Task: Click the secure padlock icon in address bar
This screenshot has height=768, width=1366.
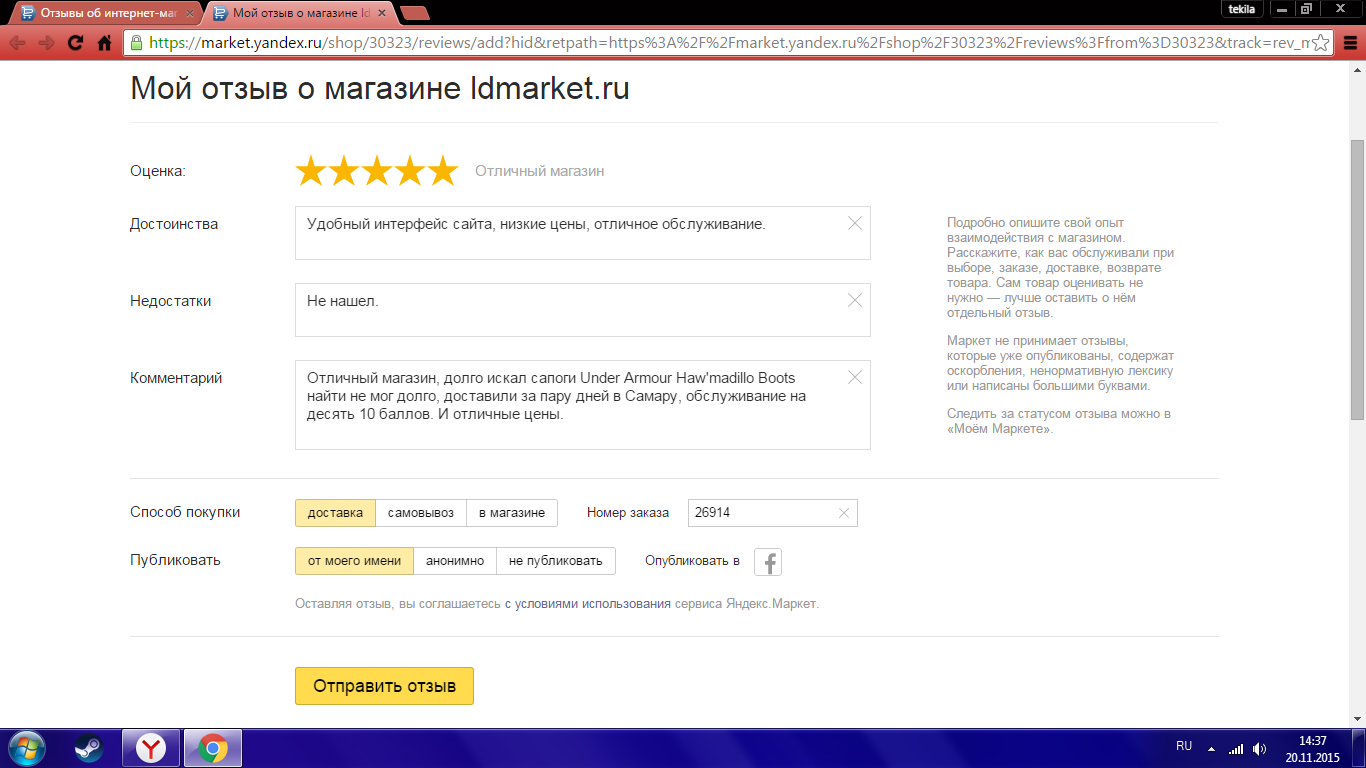Action: (x=136, y=43)
